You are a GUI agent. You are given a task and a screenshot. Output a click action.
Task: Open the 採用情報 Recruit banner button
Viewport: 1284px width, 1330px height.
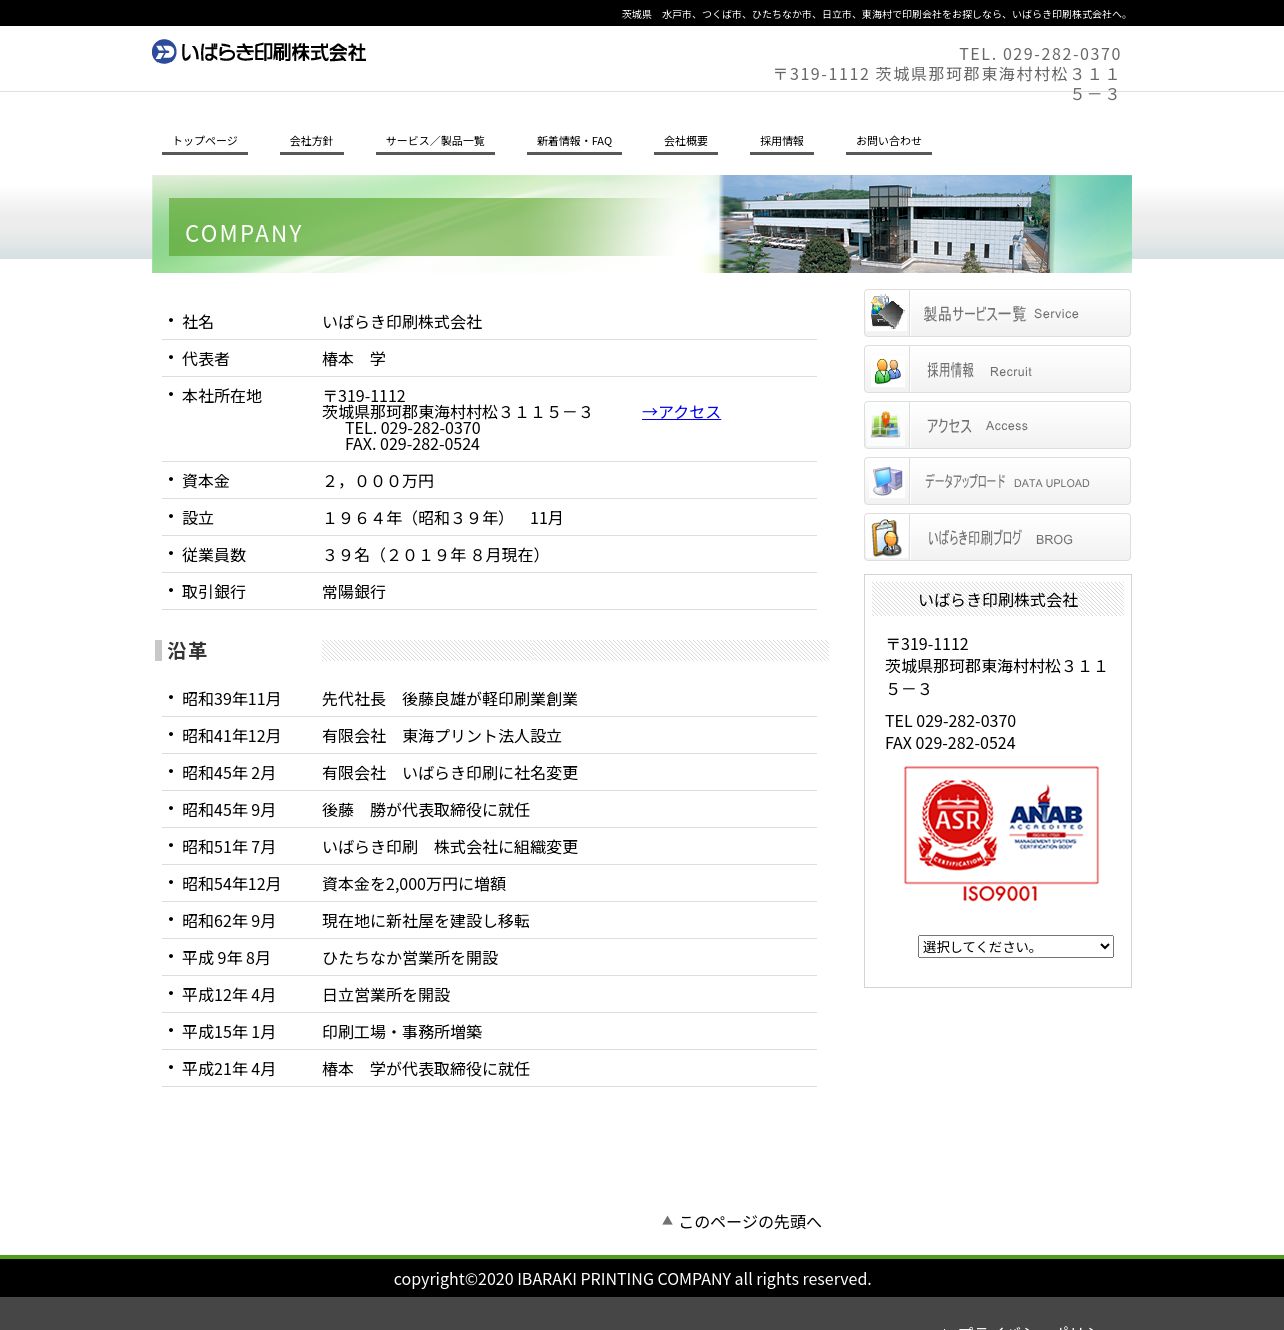(998, 369)
